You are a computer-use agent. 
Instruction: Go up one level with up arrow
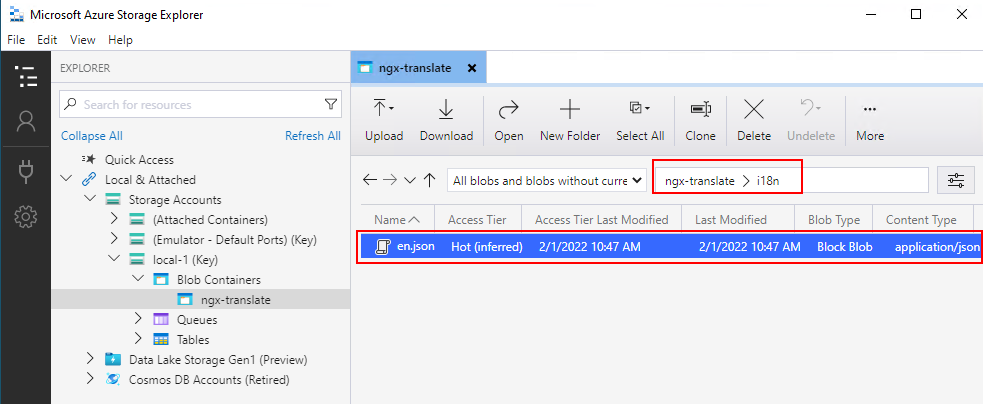point(429,181)
